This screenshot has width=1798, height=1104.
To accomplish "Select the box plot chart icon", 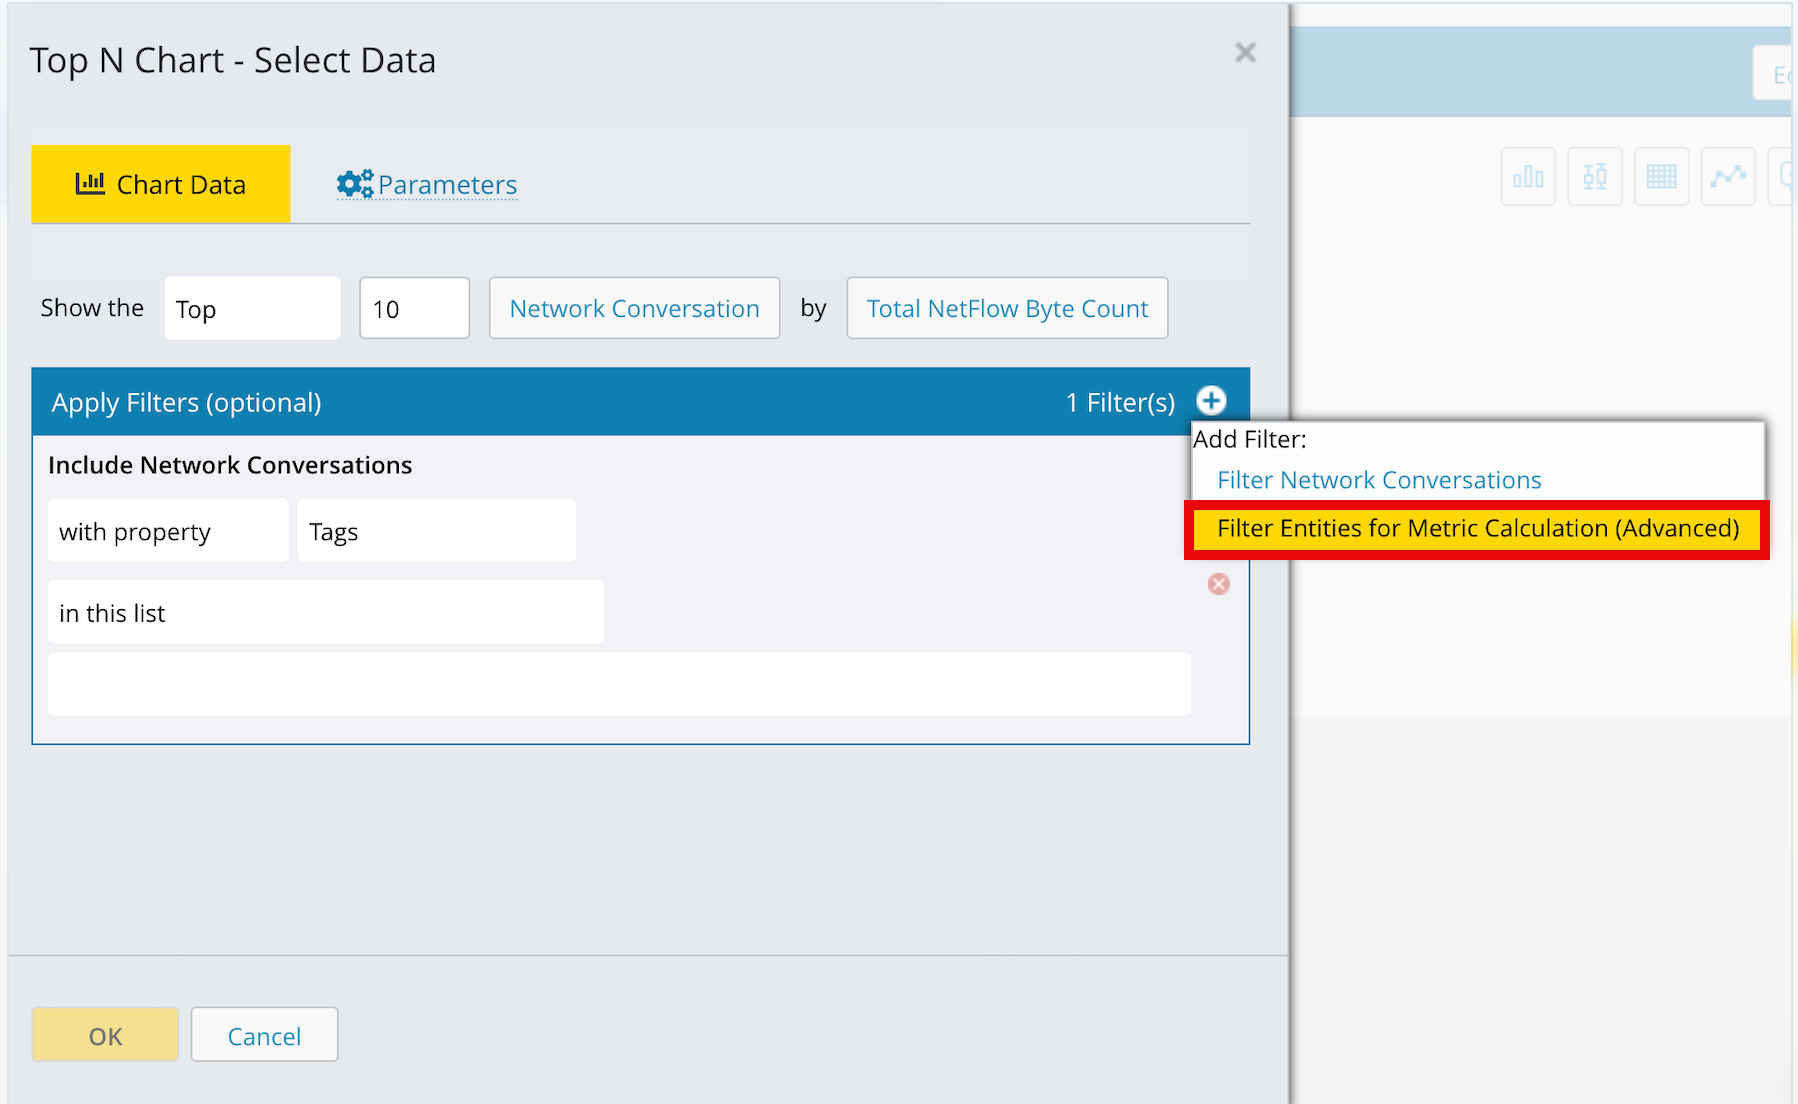I will [x=1594, y=177].
